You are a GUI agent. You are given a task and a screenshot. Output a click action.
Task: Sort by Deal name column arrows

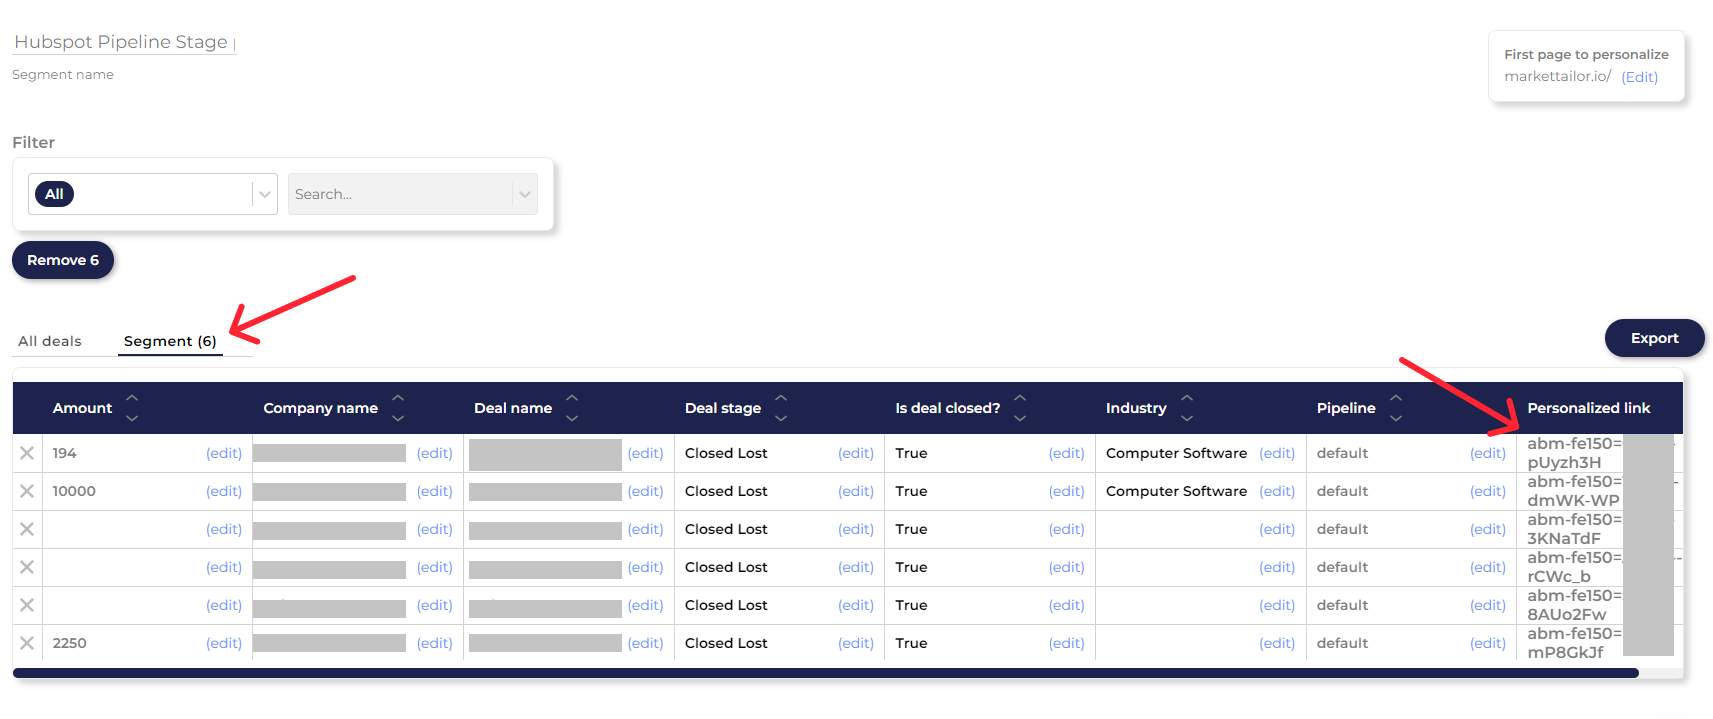[x=572, y=408]
